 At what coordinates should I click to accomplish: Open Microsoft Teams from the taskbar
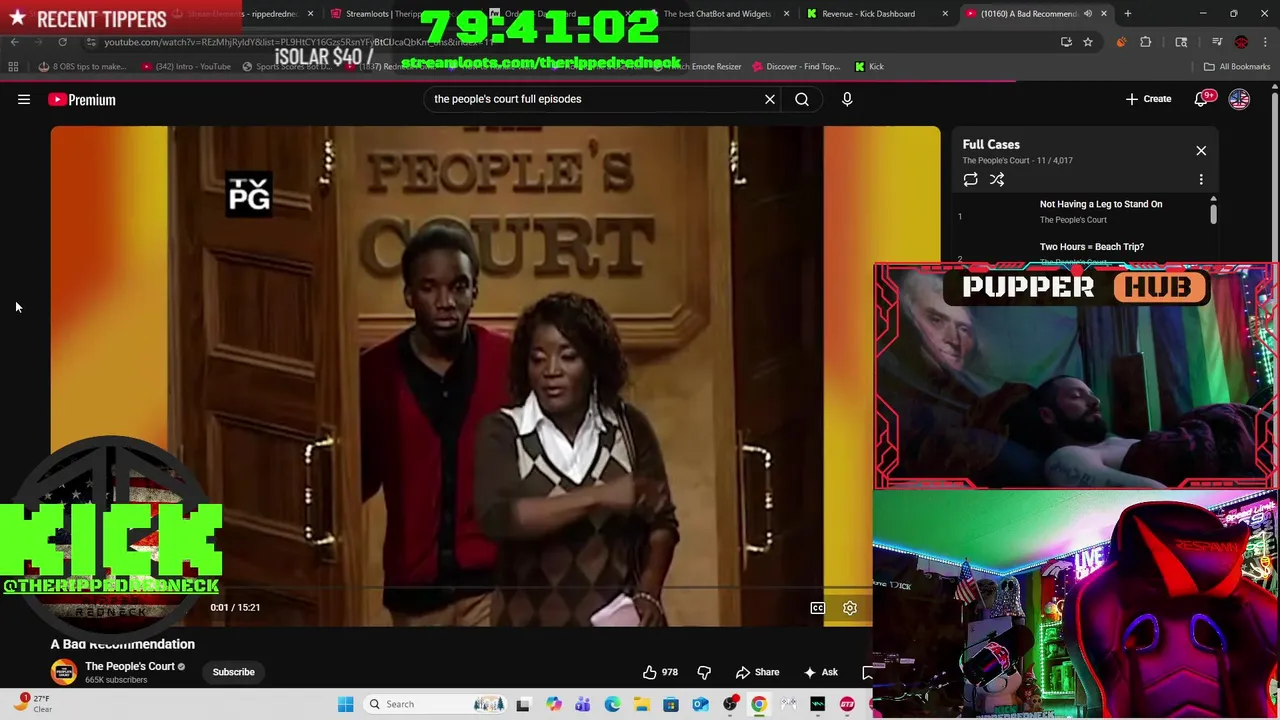click(x=582, y=704)
